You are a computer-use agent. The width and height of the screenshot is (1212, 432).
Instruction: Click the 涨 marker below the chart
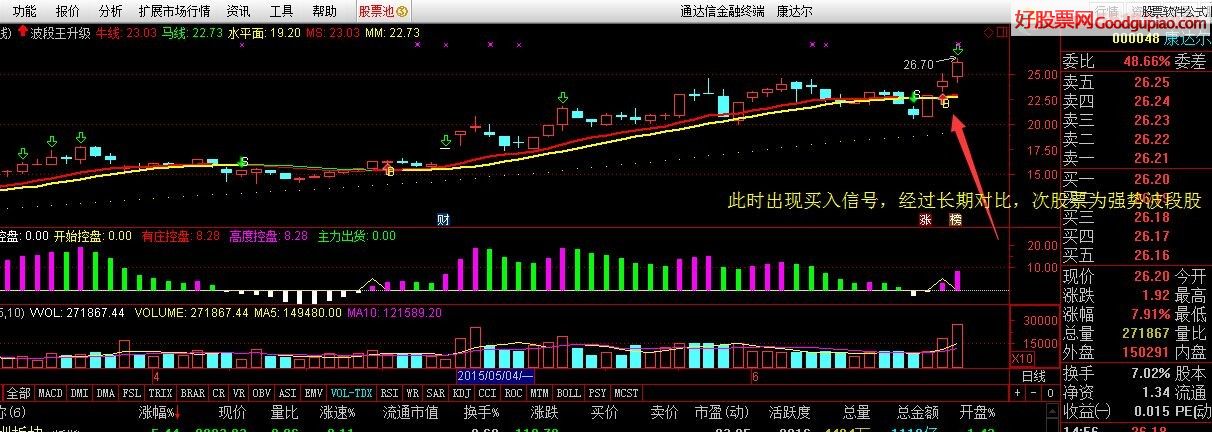tap(926, 219)
